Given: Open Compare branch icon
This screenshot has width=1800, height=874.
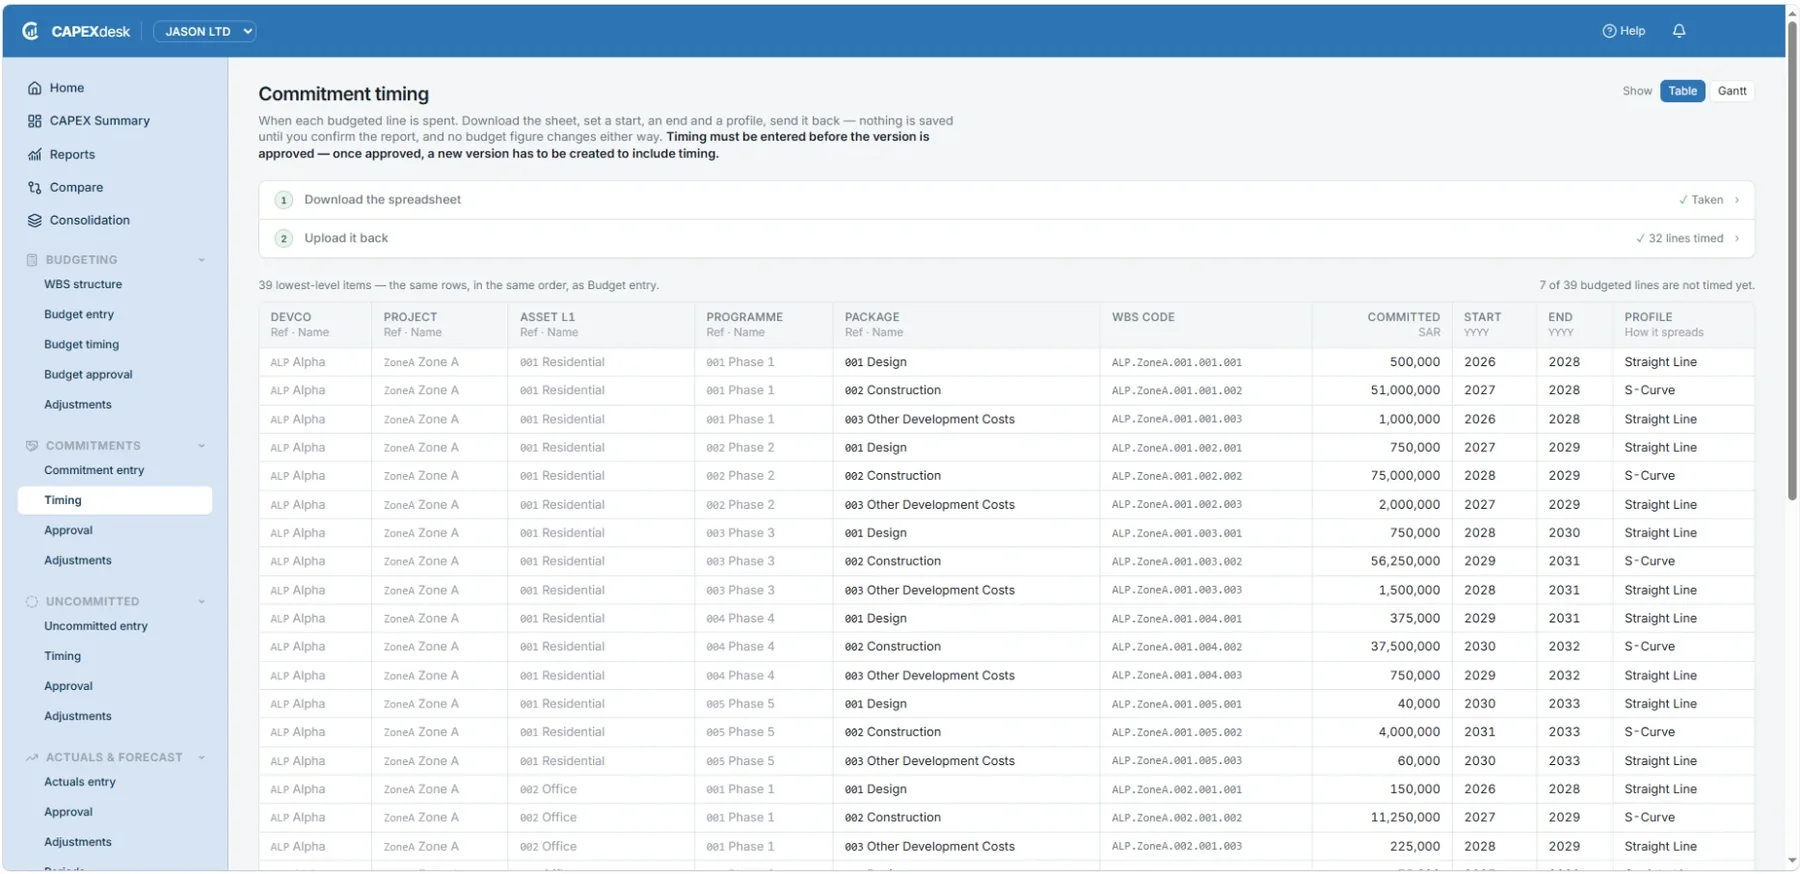Looking at the screenshot, I should pos(35,188).
